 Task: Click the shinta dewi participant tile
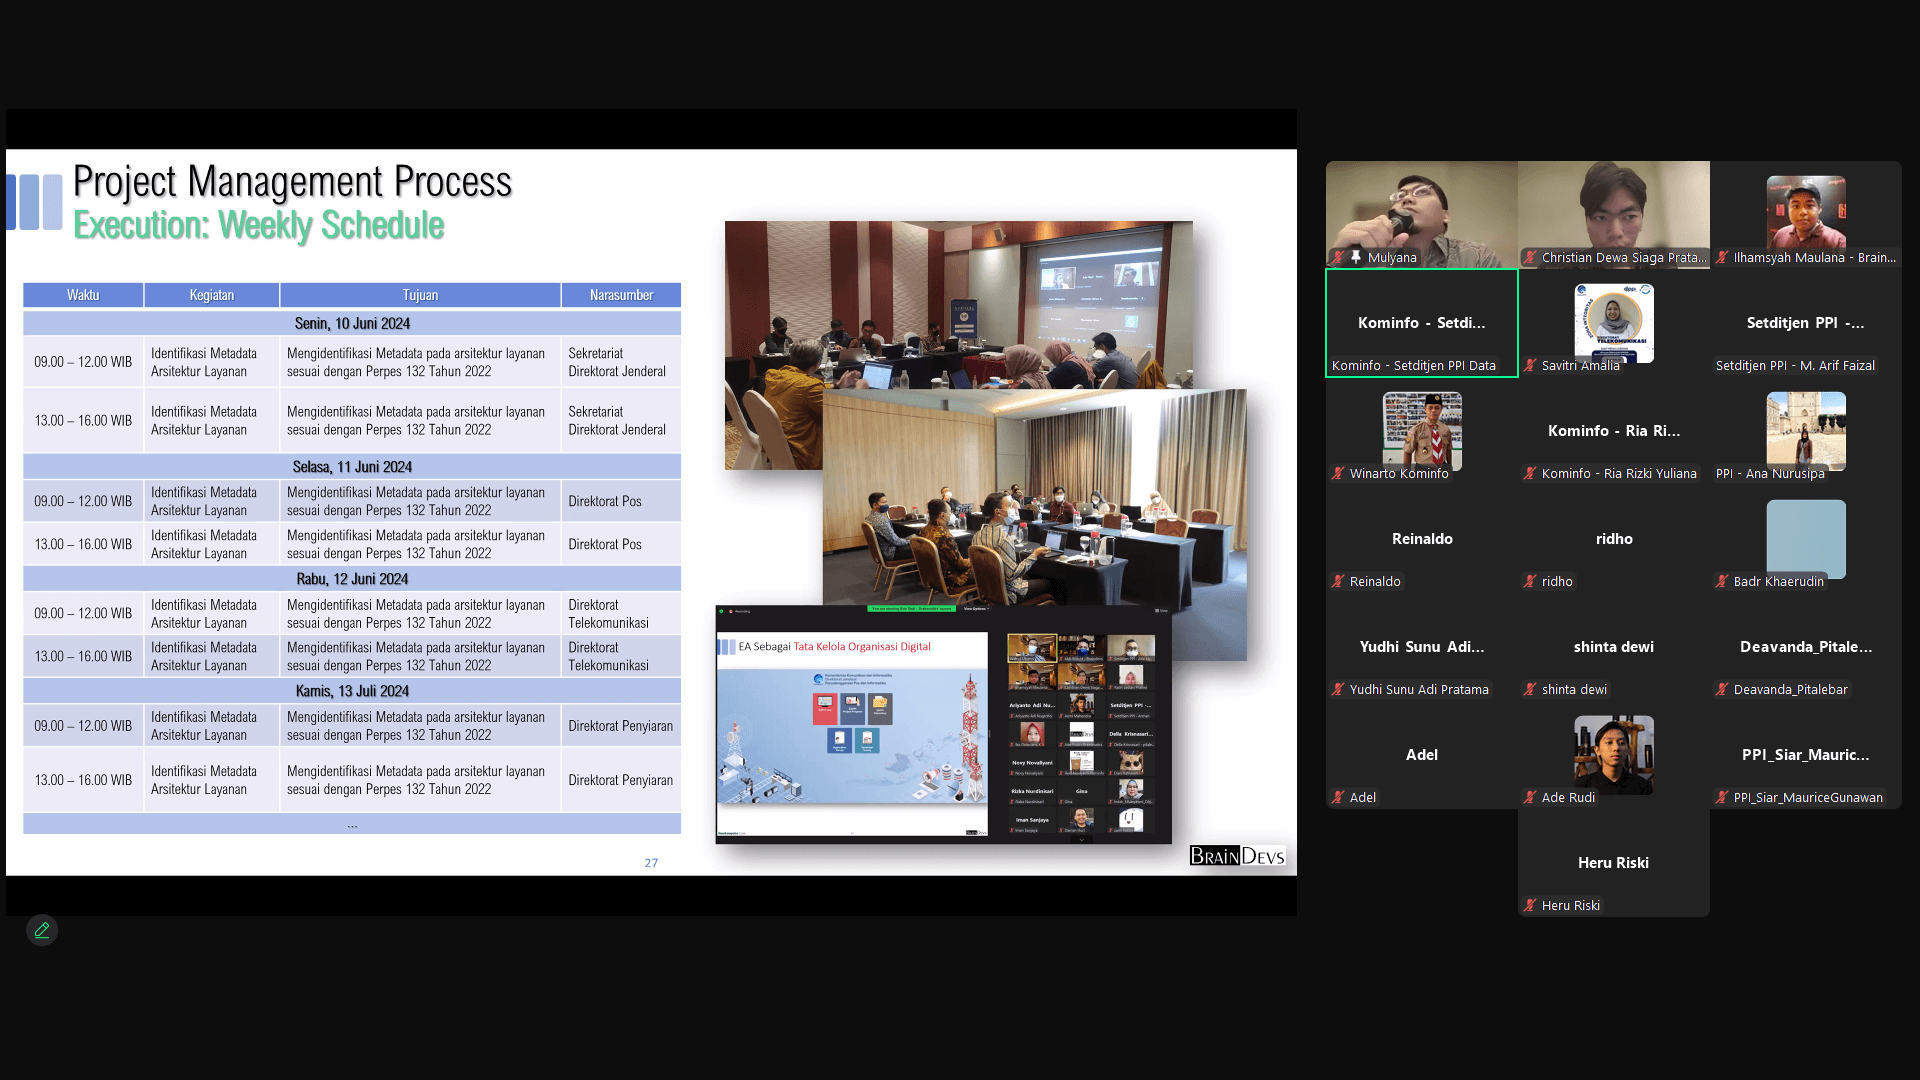[x=1613, y=647]
